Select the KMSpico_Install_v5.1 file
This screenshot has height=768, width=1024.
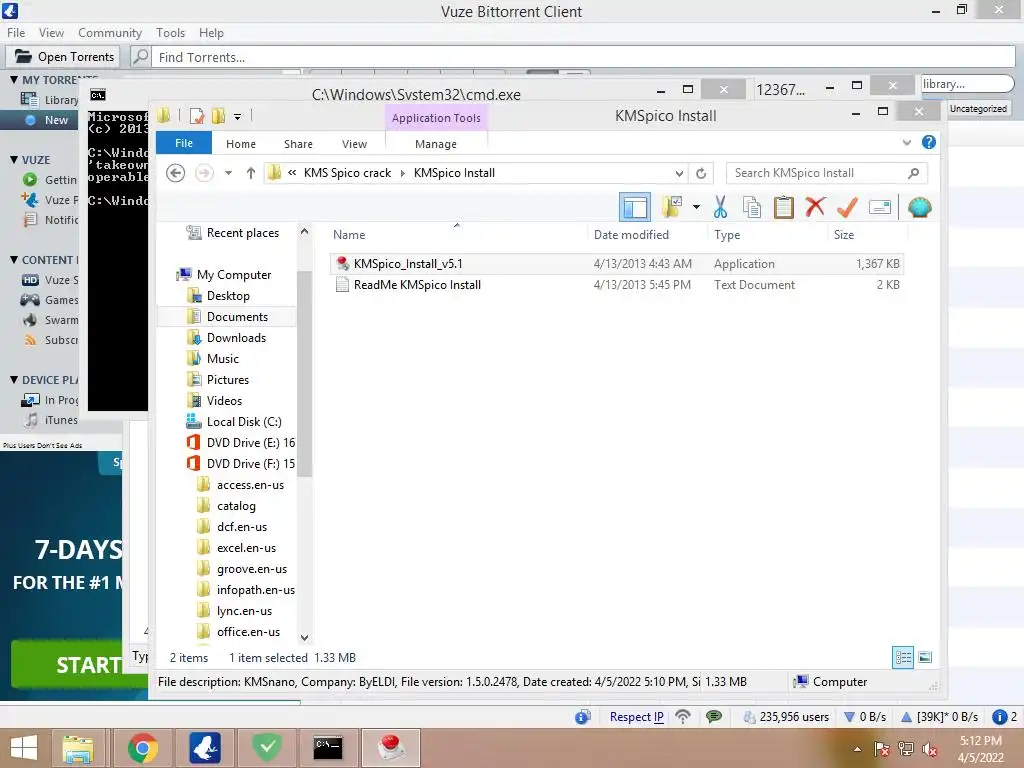[617, 264]
